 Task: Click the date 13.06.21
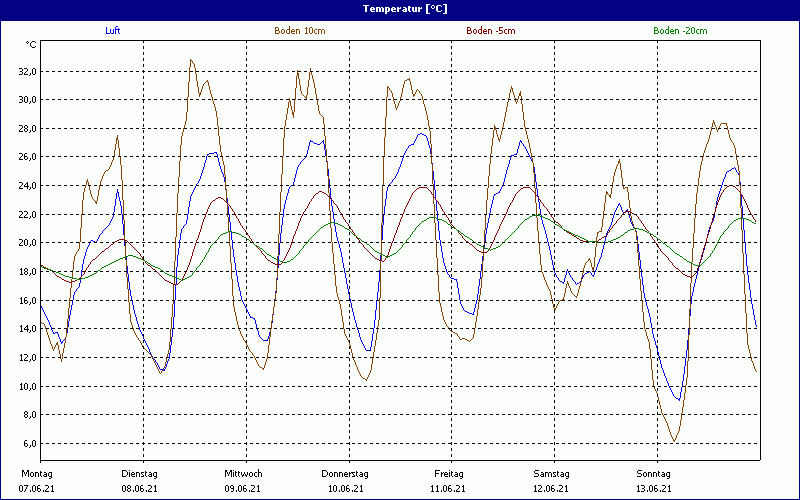click(x=654, y=489)
